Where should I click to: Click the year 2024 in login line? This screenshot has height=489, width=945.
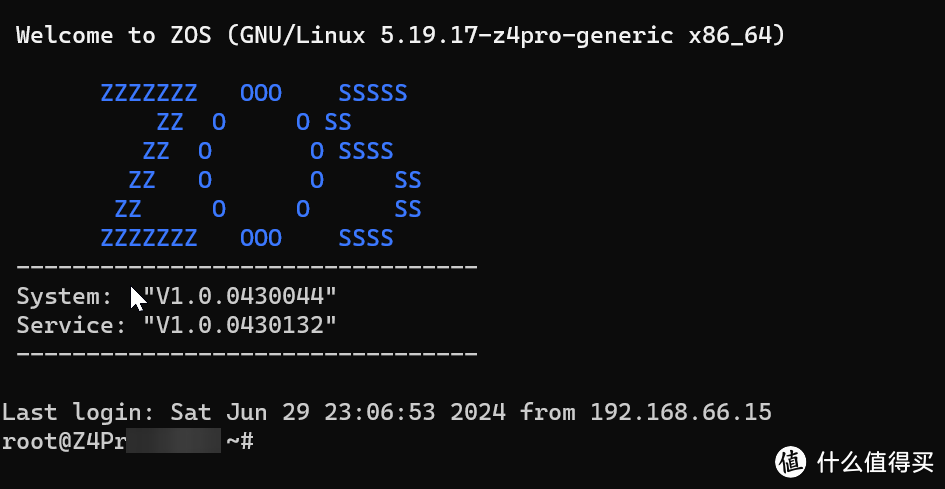coord(477,412)
